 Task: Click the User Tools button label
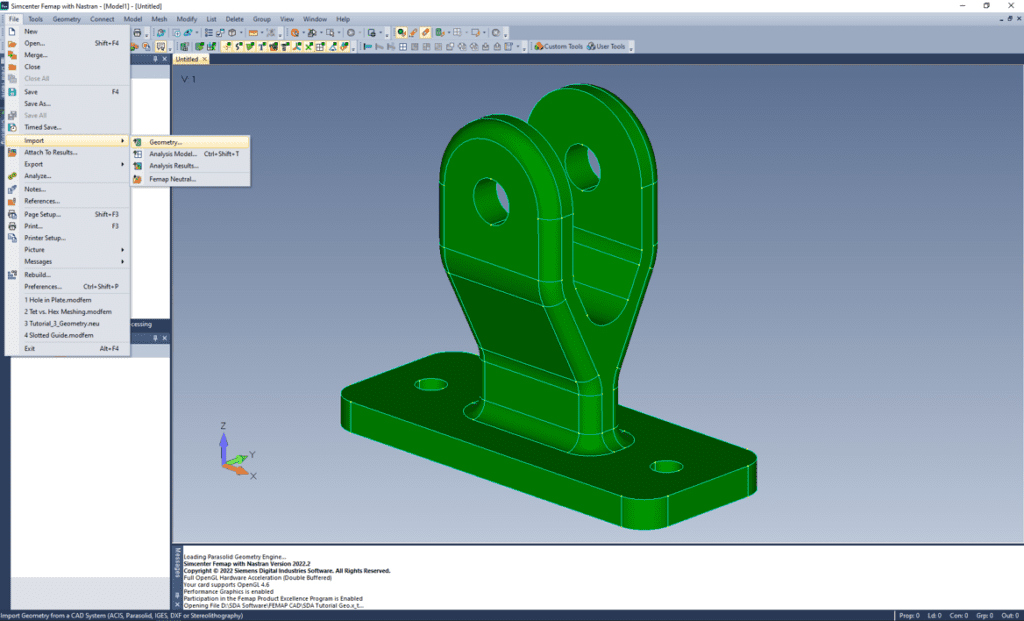[x=610, y=46]
